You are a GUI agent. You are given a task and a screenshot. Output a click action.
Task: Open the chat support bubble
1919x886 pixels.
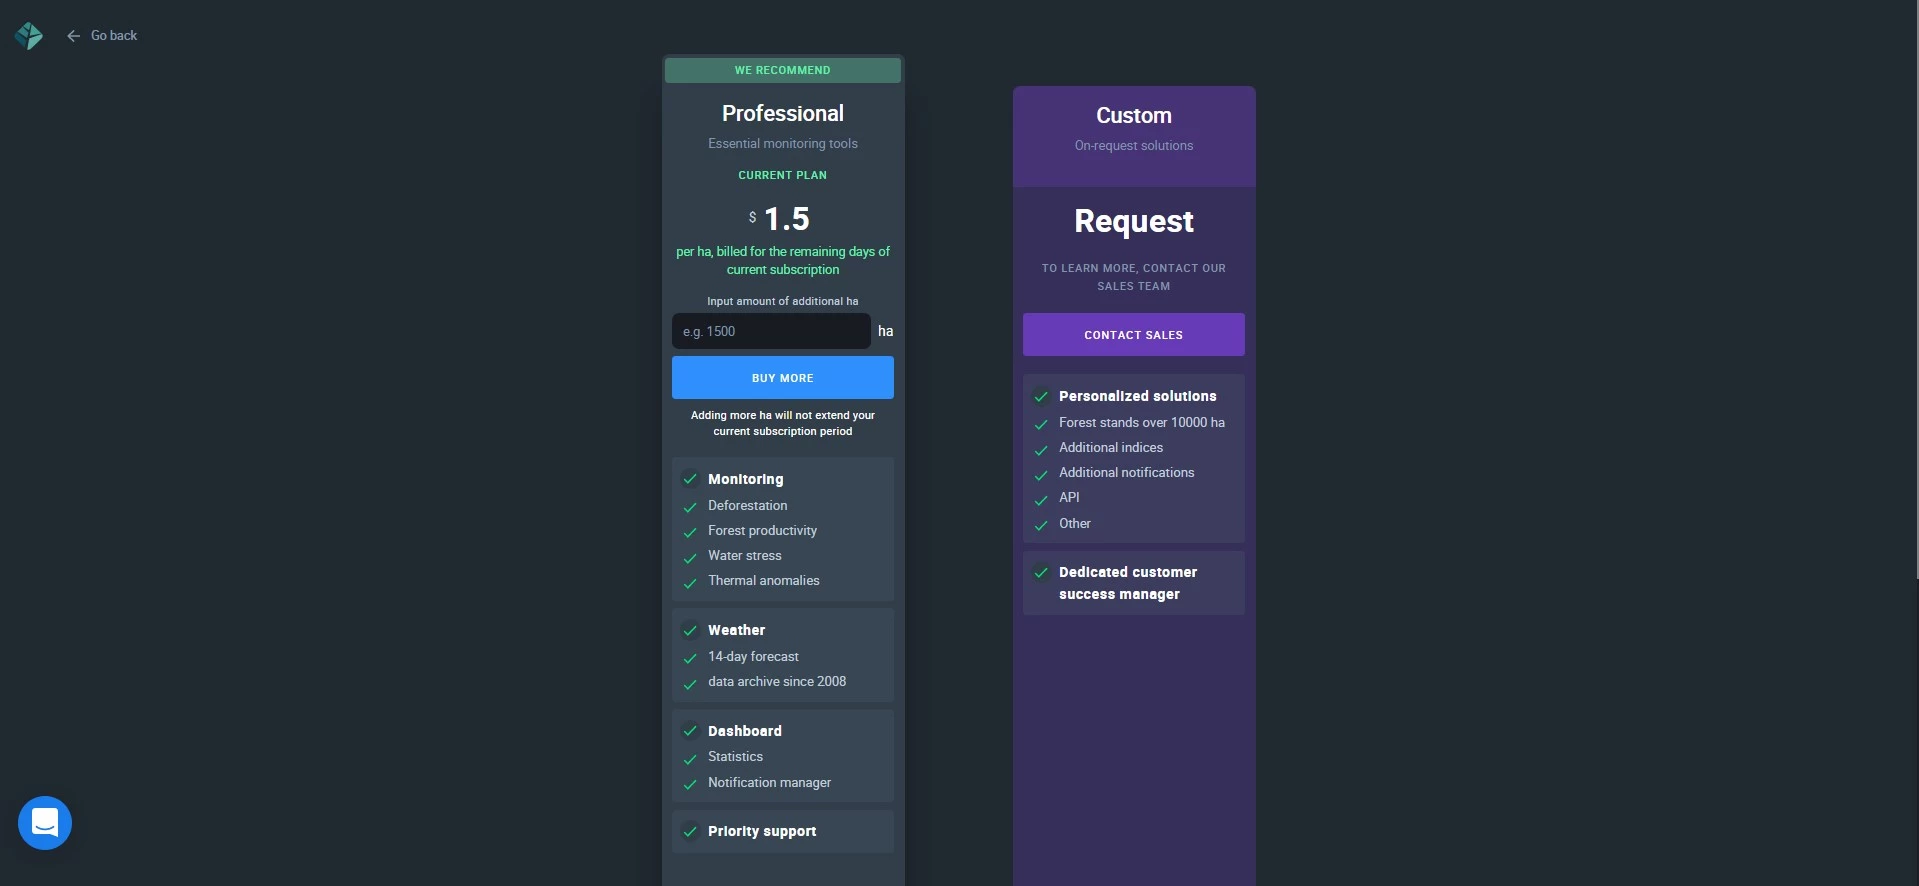pos(45,823)
